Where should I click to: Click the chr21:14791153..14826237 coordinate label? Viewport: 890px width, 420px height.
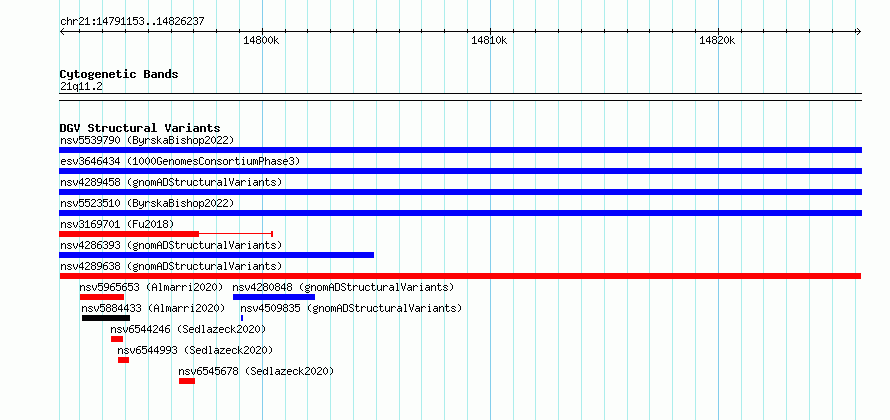[x=132, y=22]
